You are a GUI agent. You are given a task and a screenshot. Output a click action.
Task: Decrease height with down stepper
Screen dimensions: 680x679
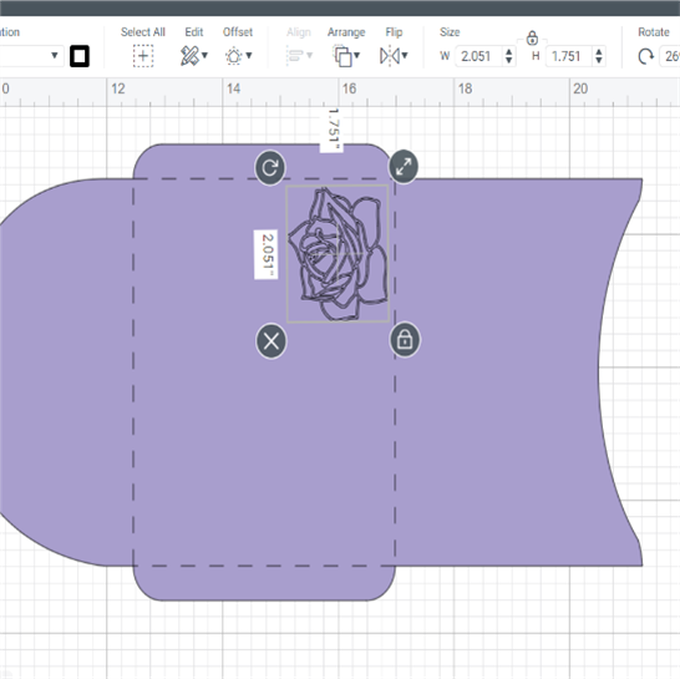pyautogui.click(x=599, y=61)
